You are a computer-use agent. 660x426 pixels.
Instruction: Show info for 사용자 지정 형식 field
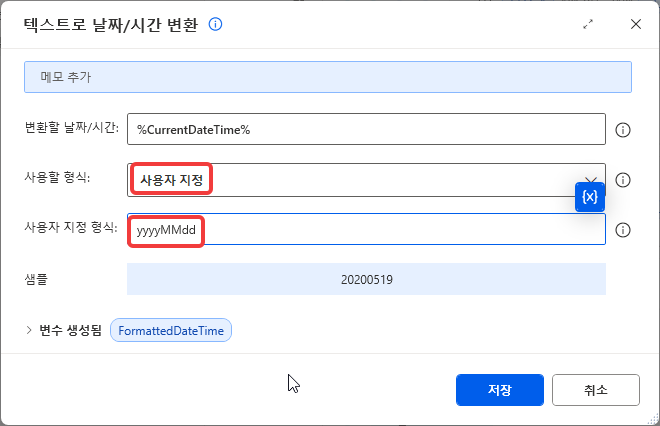coord(623,230)
